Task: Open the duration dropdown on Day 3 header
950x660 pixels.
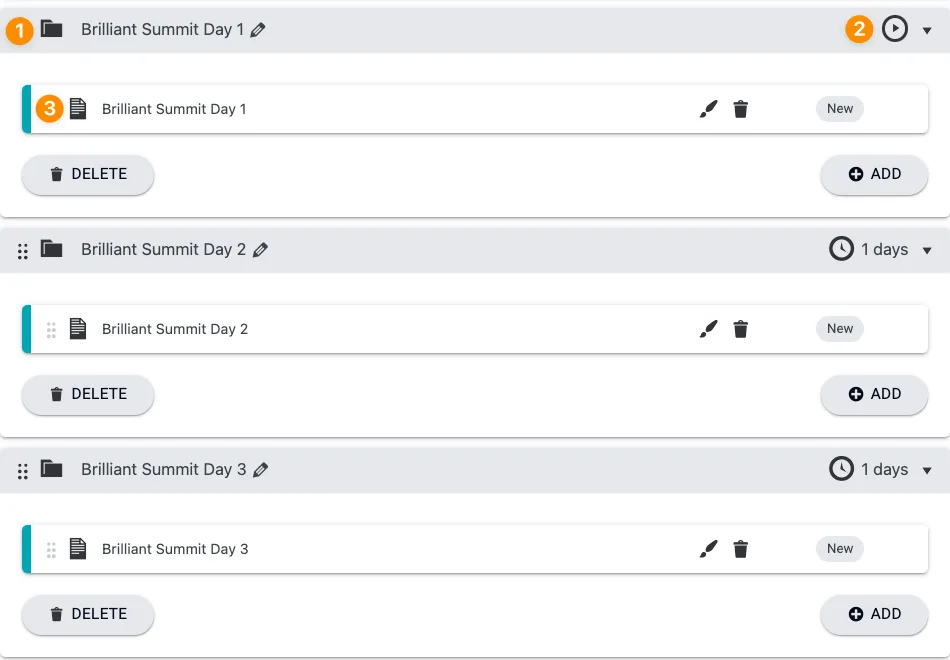Action: [928, 470]
